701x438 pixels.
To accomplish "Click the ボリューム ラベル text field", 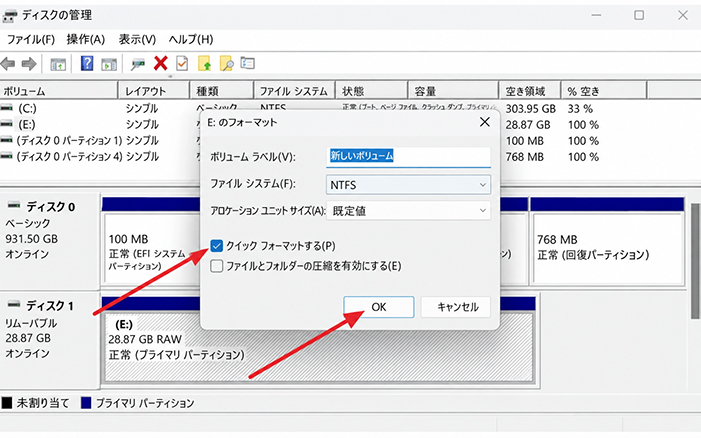I will pyautogui.click(x=408, y=157).
